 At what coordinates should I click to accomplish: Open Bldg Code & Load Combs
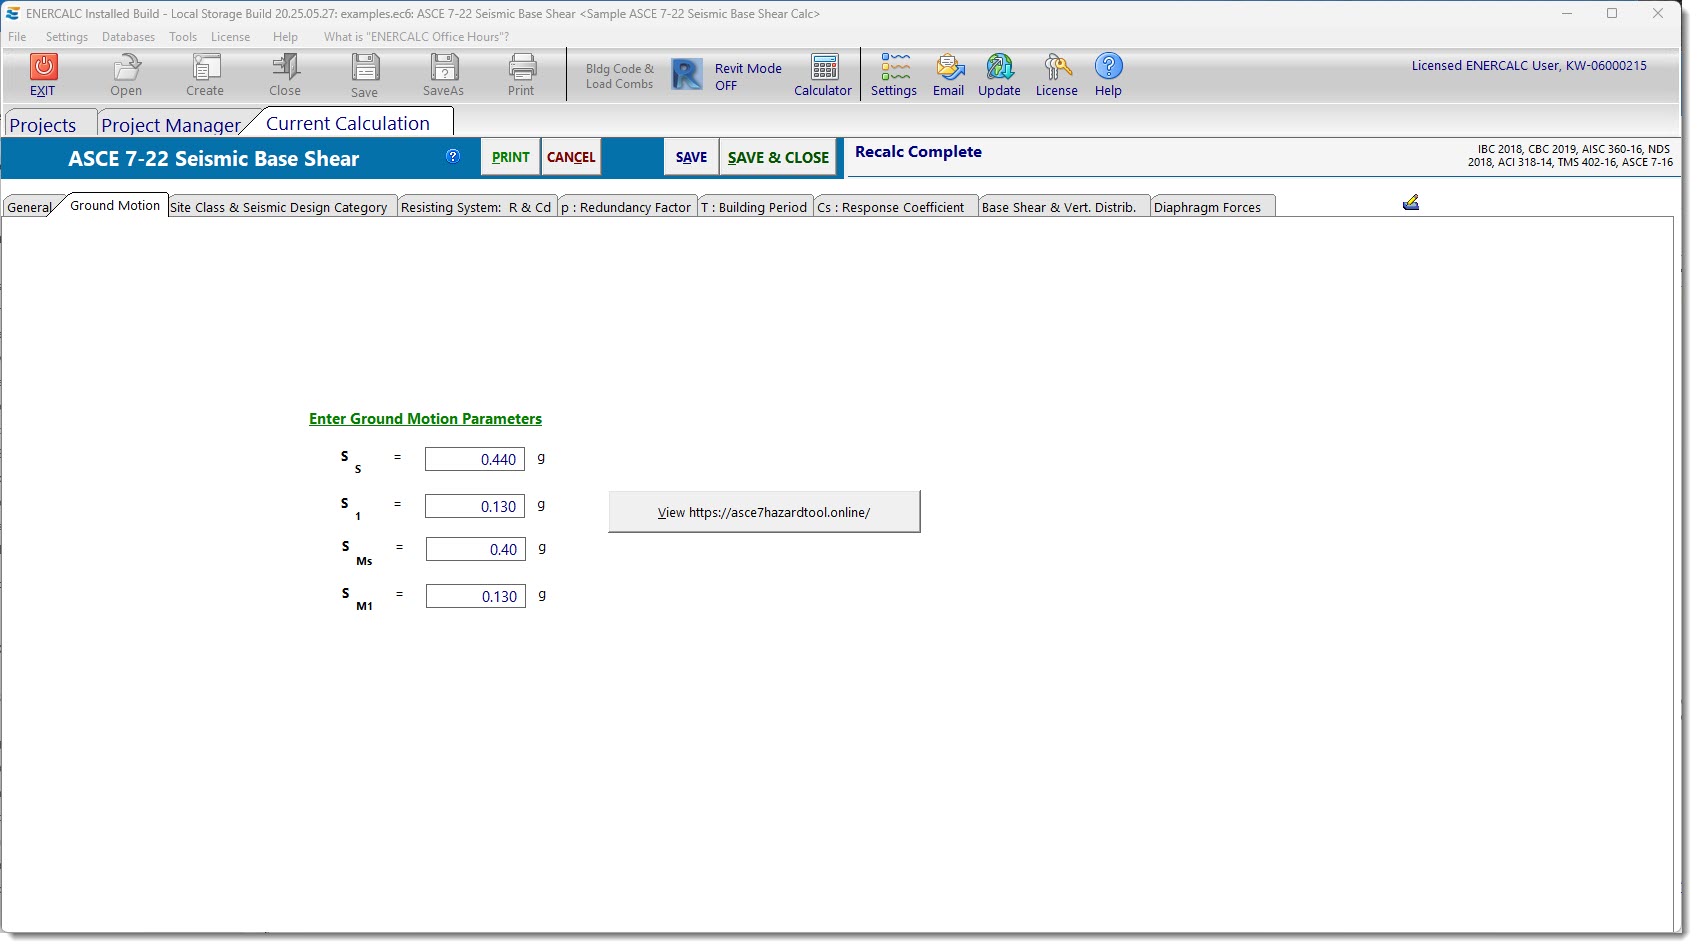[619, 76]
